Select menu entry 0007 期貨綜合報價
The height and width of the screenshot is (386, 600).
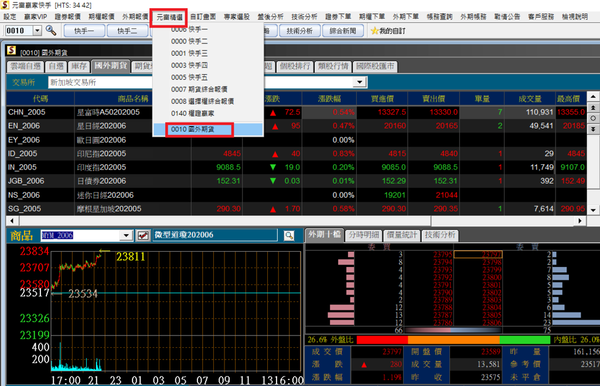click(199, 89)
